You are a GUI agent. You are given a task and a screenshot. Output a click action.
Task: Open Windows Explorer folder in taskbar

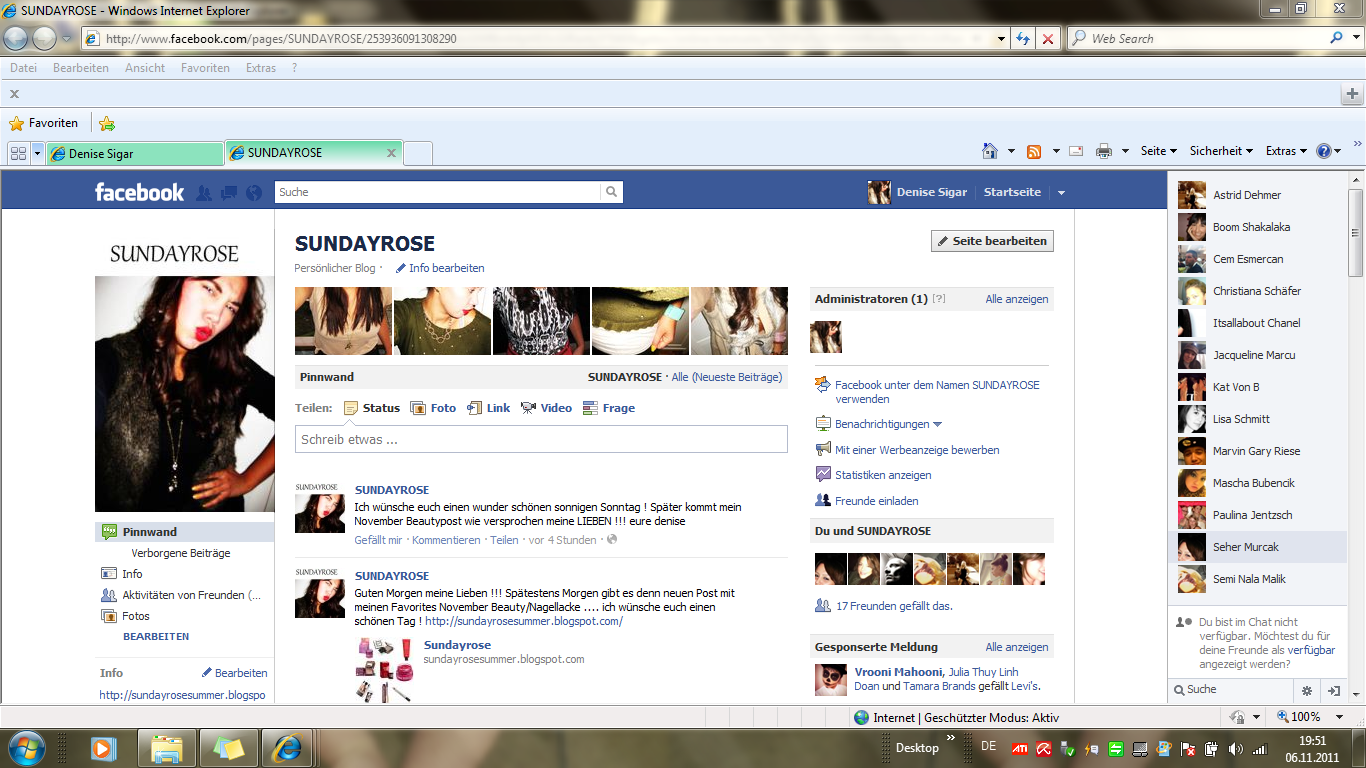pyautogui.click(x=166, y=747)
